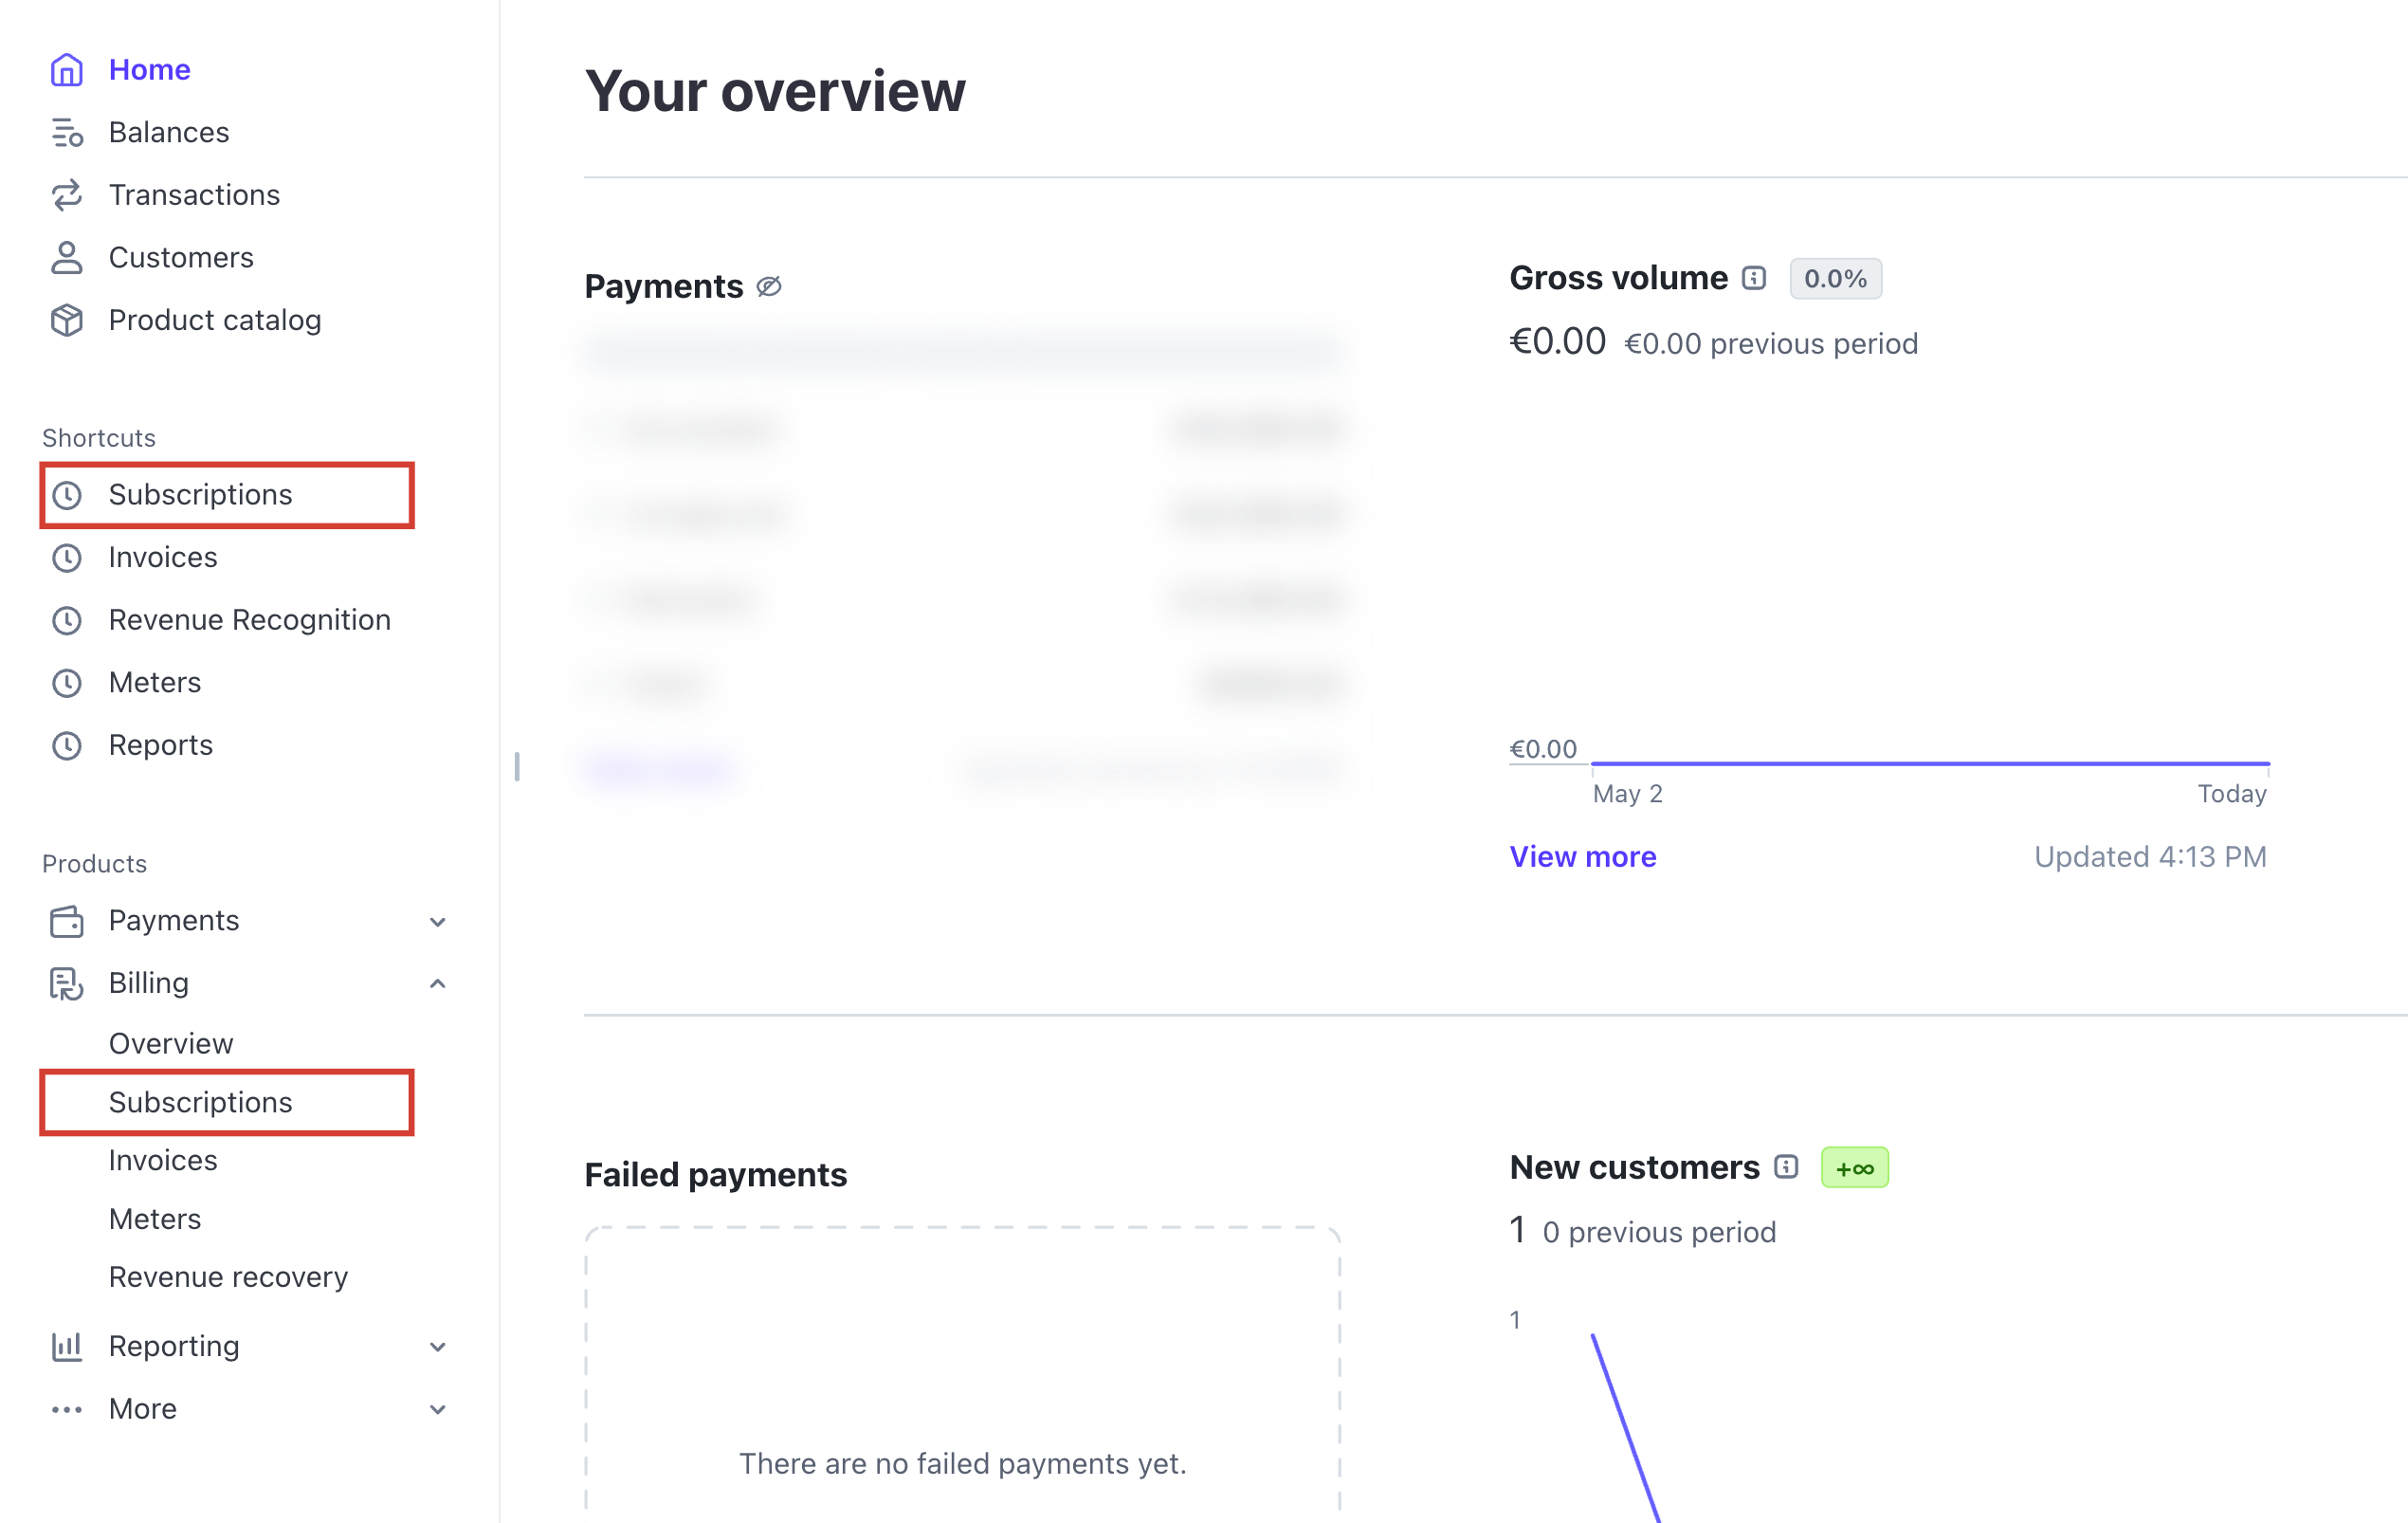Select the Payments wallet icon under Products

point(66,920)
